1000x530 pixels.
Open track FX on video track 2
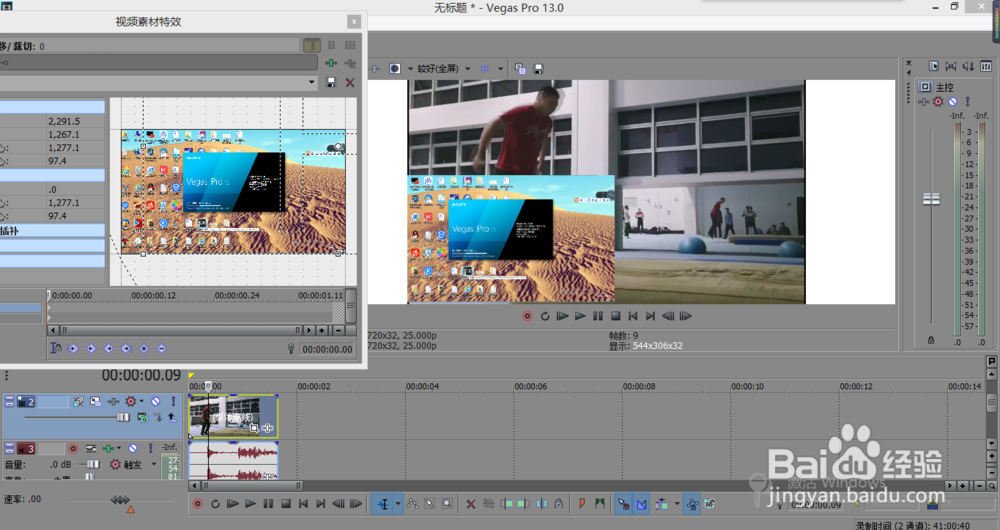pyautogui.click(x=114, y=401)
